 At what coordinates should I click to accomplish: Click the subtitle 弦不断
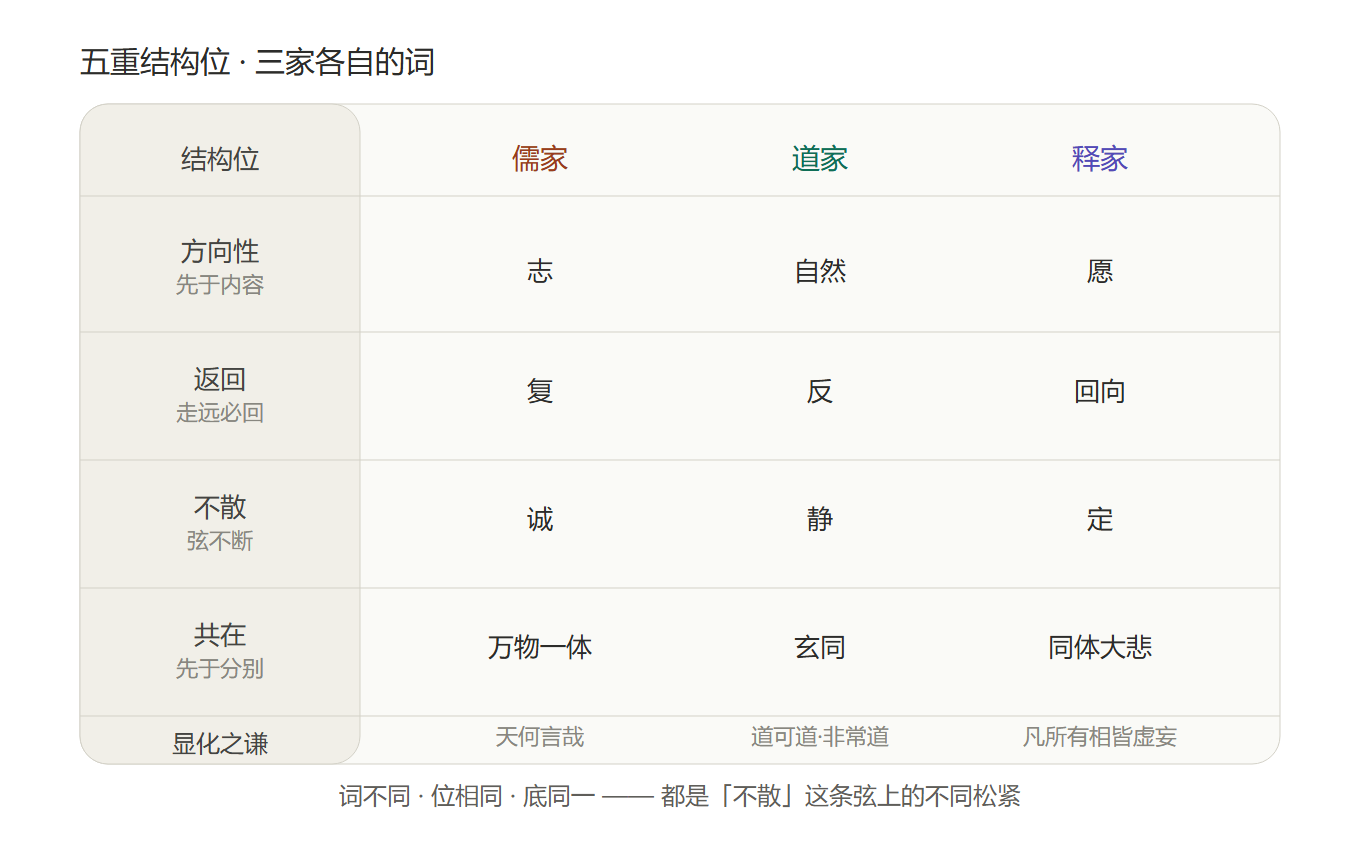220,541
